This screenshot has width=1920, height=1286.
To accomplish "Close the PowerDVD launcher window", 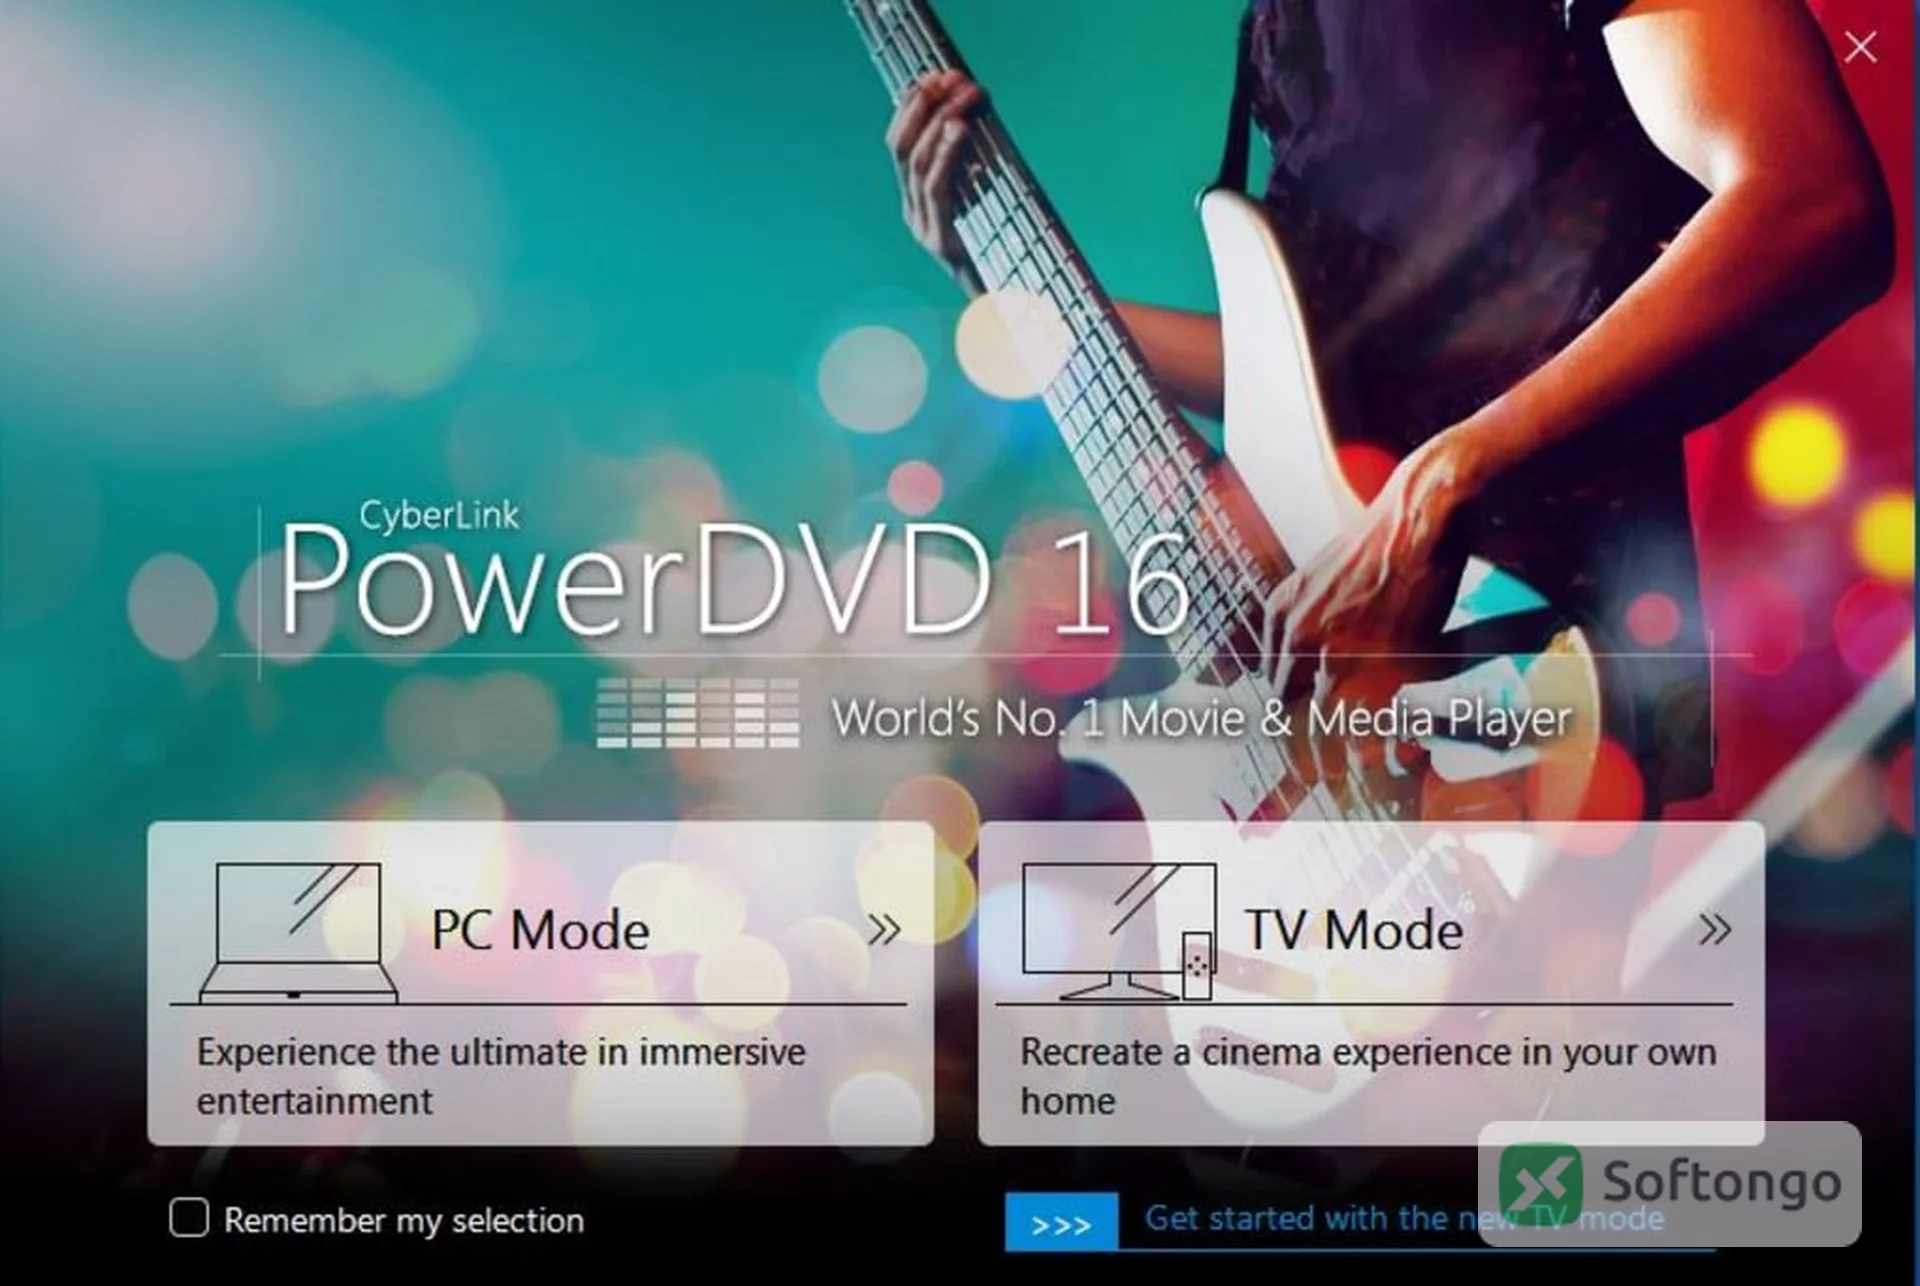I will pyautogui.click(x=1860, y=47).
